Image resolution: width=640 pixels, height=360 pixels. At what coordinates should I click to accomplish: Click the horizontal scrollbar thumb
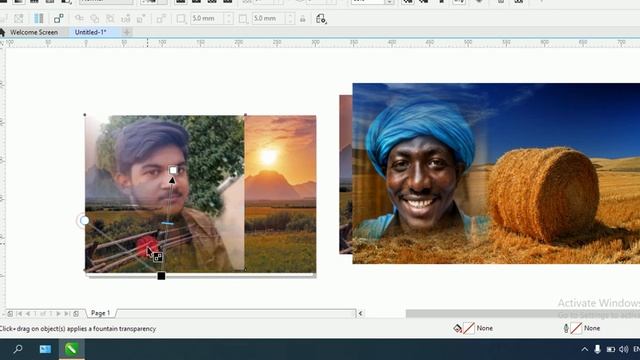pyautogui.click(x=522, y=313)
